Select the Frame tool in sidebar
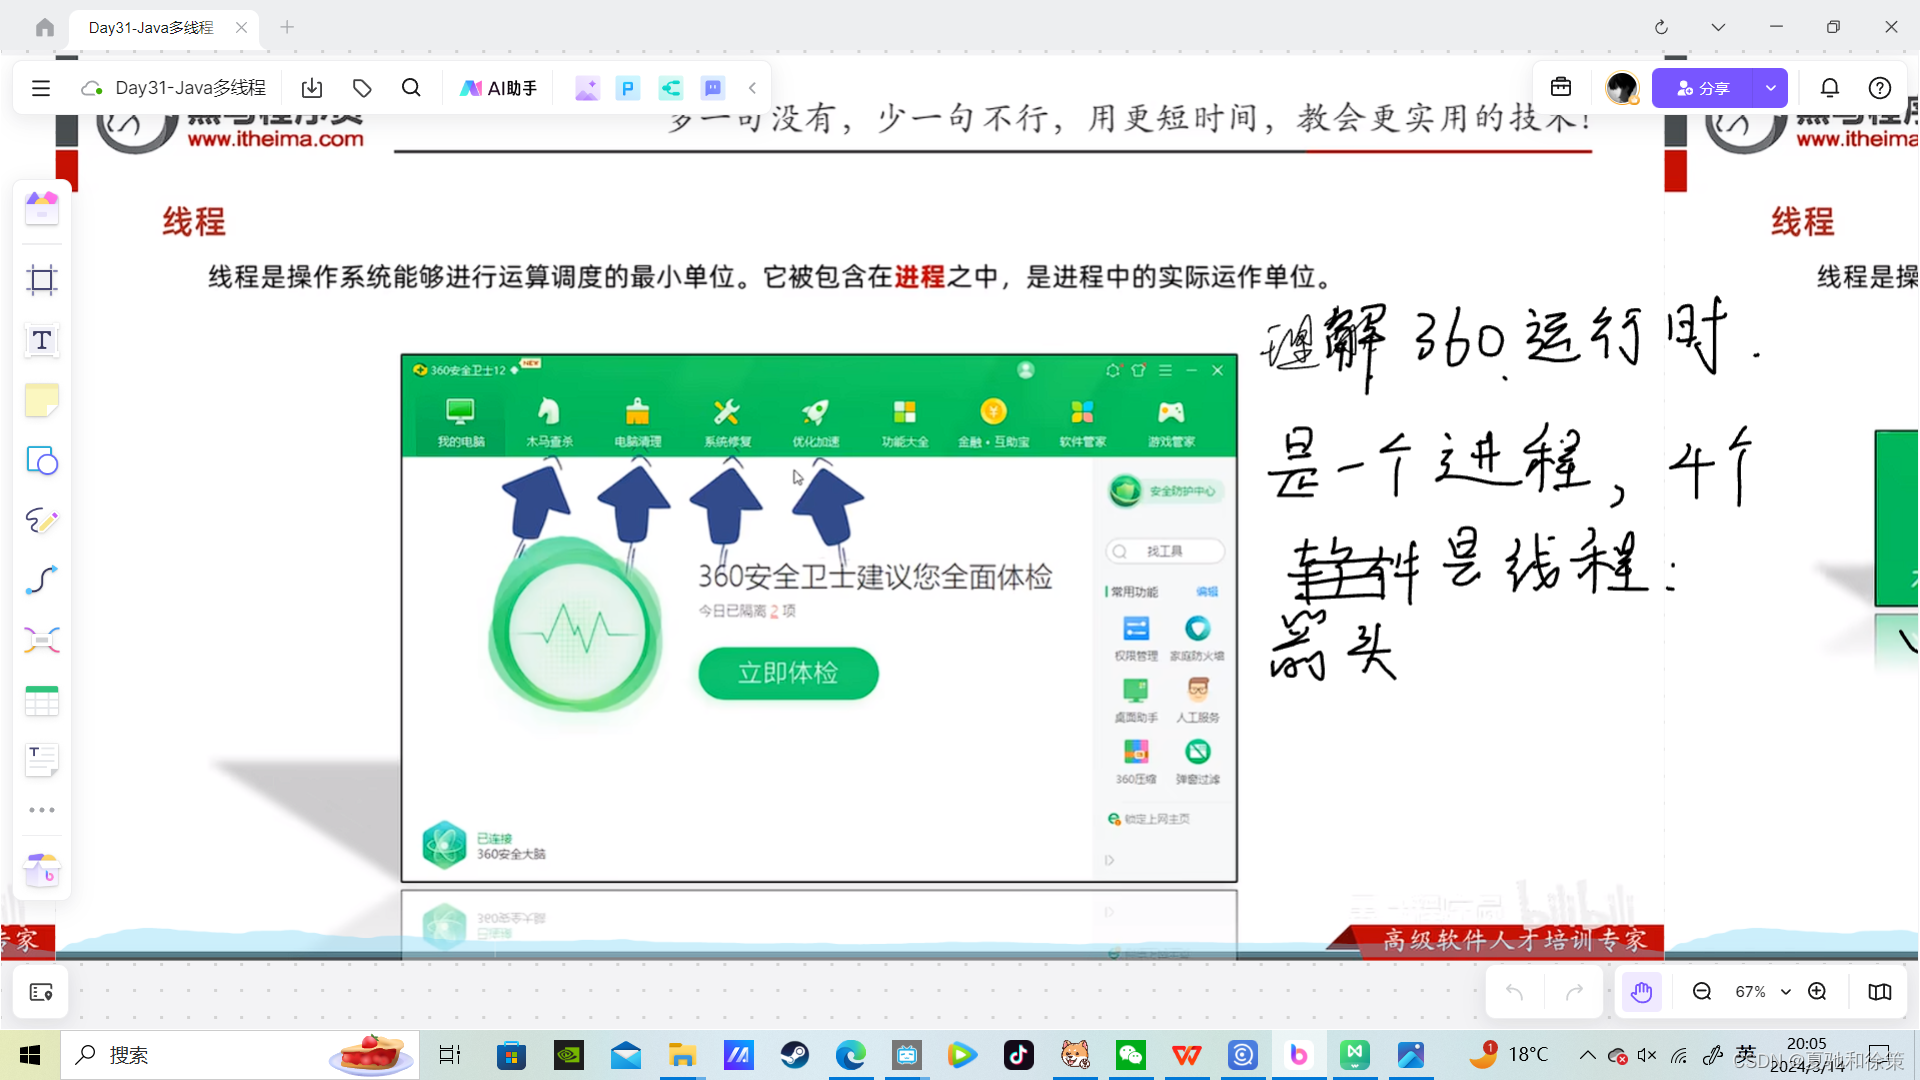 coord(41,280)
